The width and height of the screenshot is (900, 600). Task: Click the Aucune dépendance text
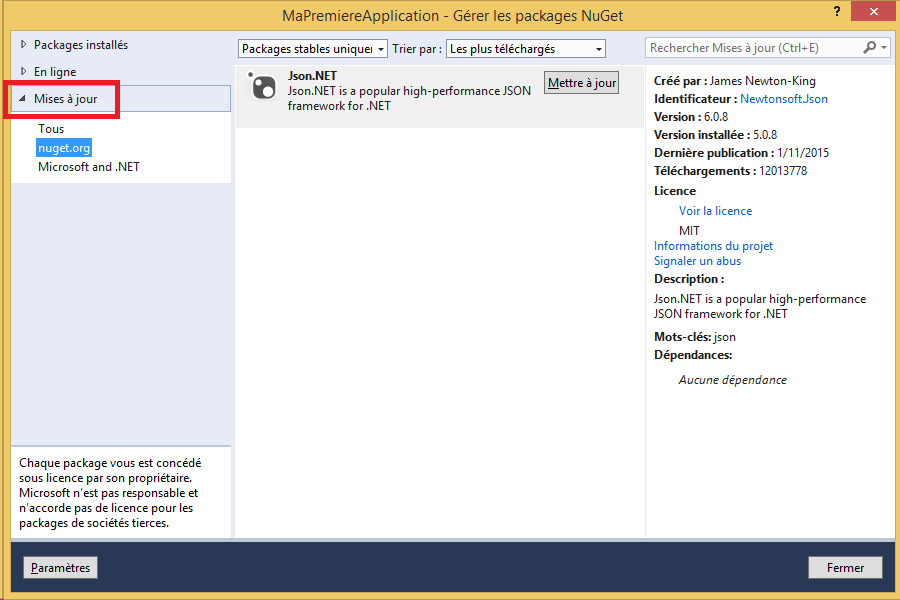click(x=732, y=380)
